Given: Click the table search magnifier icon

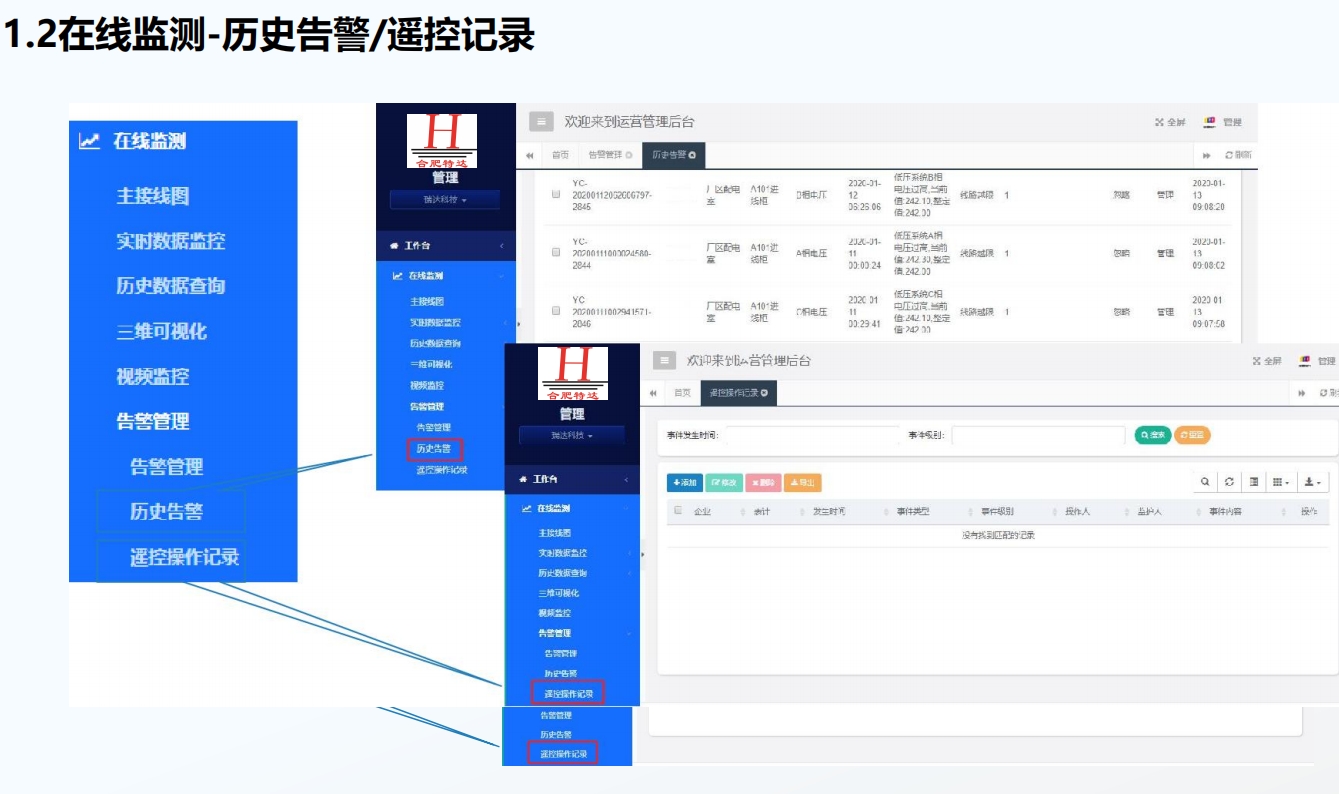Looking at the screenshot, I should point(1206,482).
